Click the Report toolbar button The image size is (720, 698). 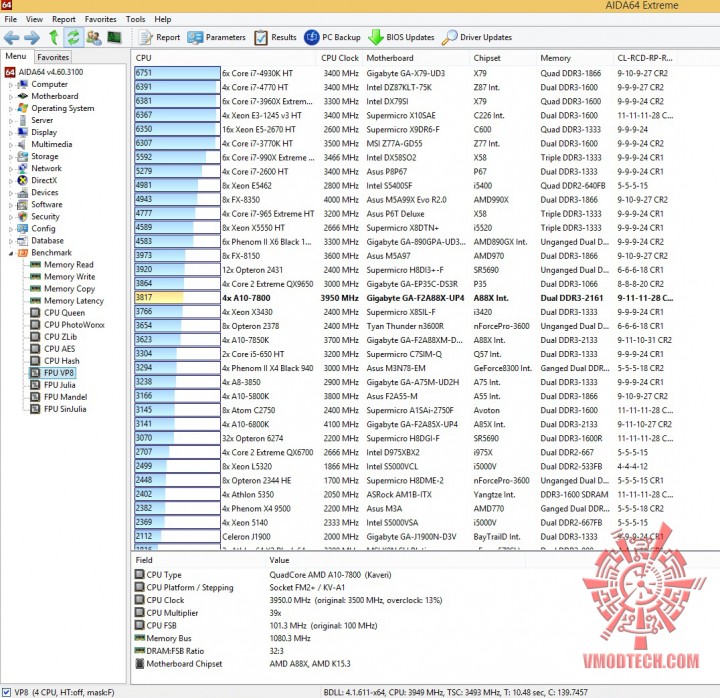pyautogui.click(x=160, y=37)
